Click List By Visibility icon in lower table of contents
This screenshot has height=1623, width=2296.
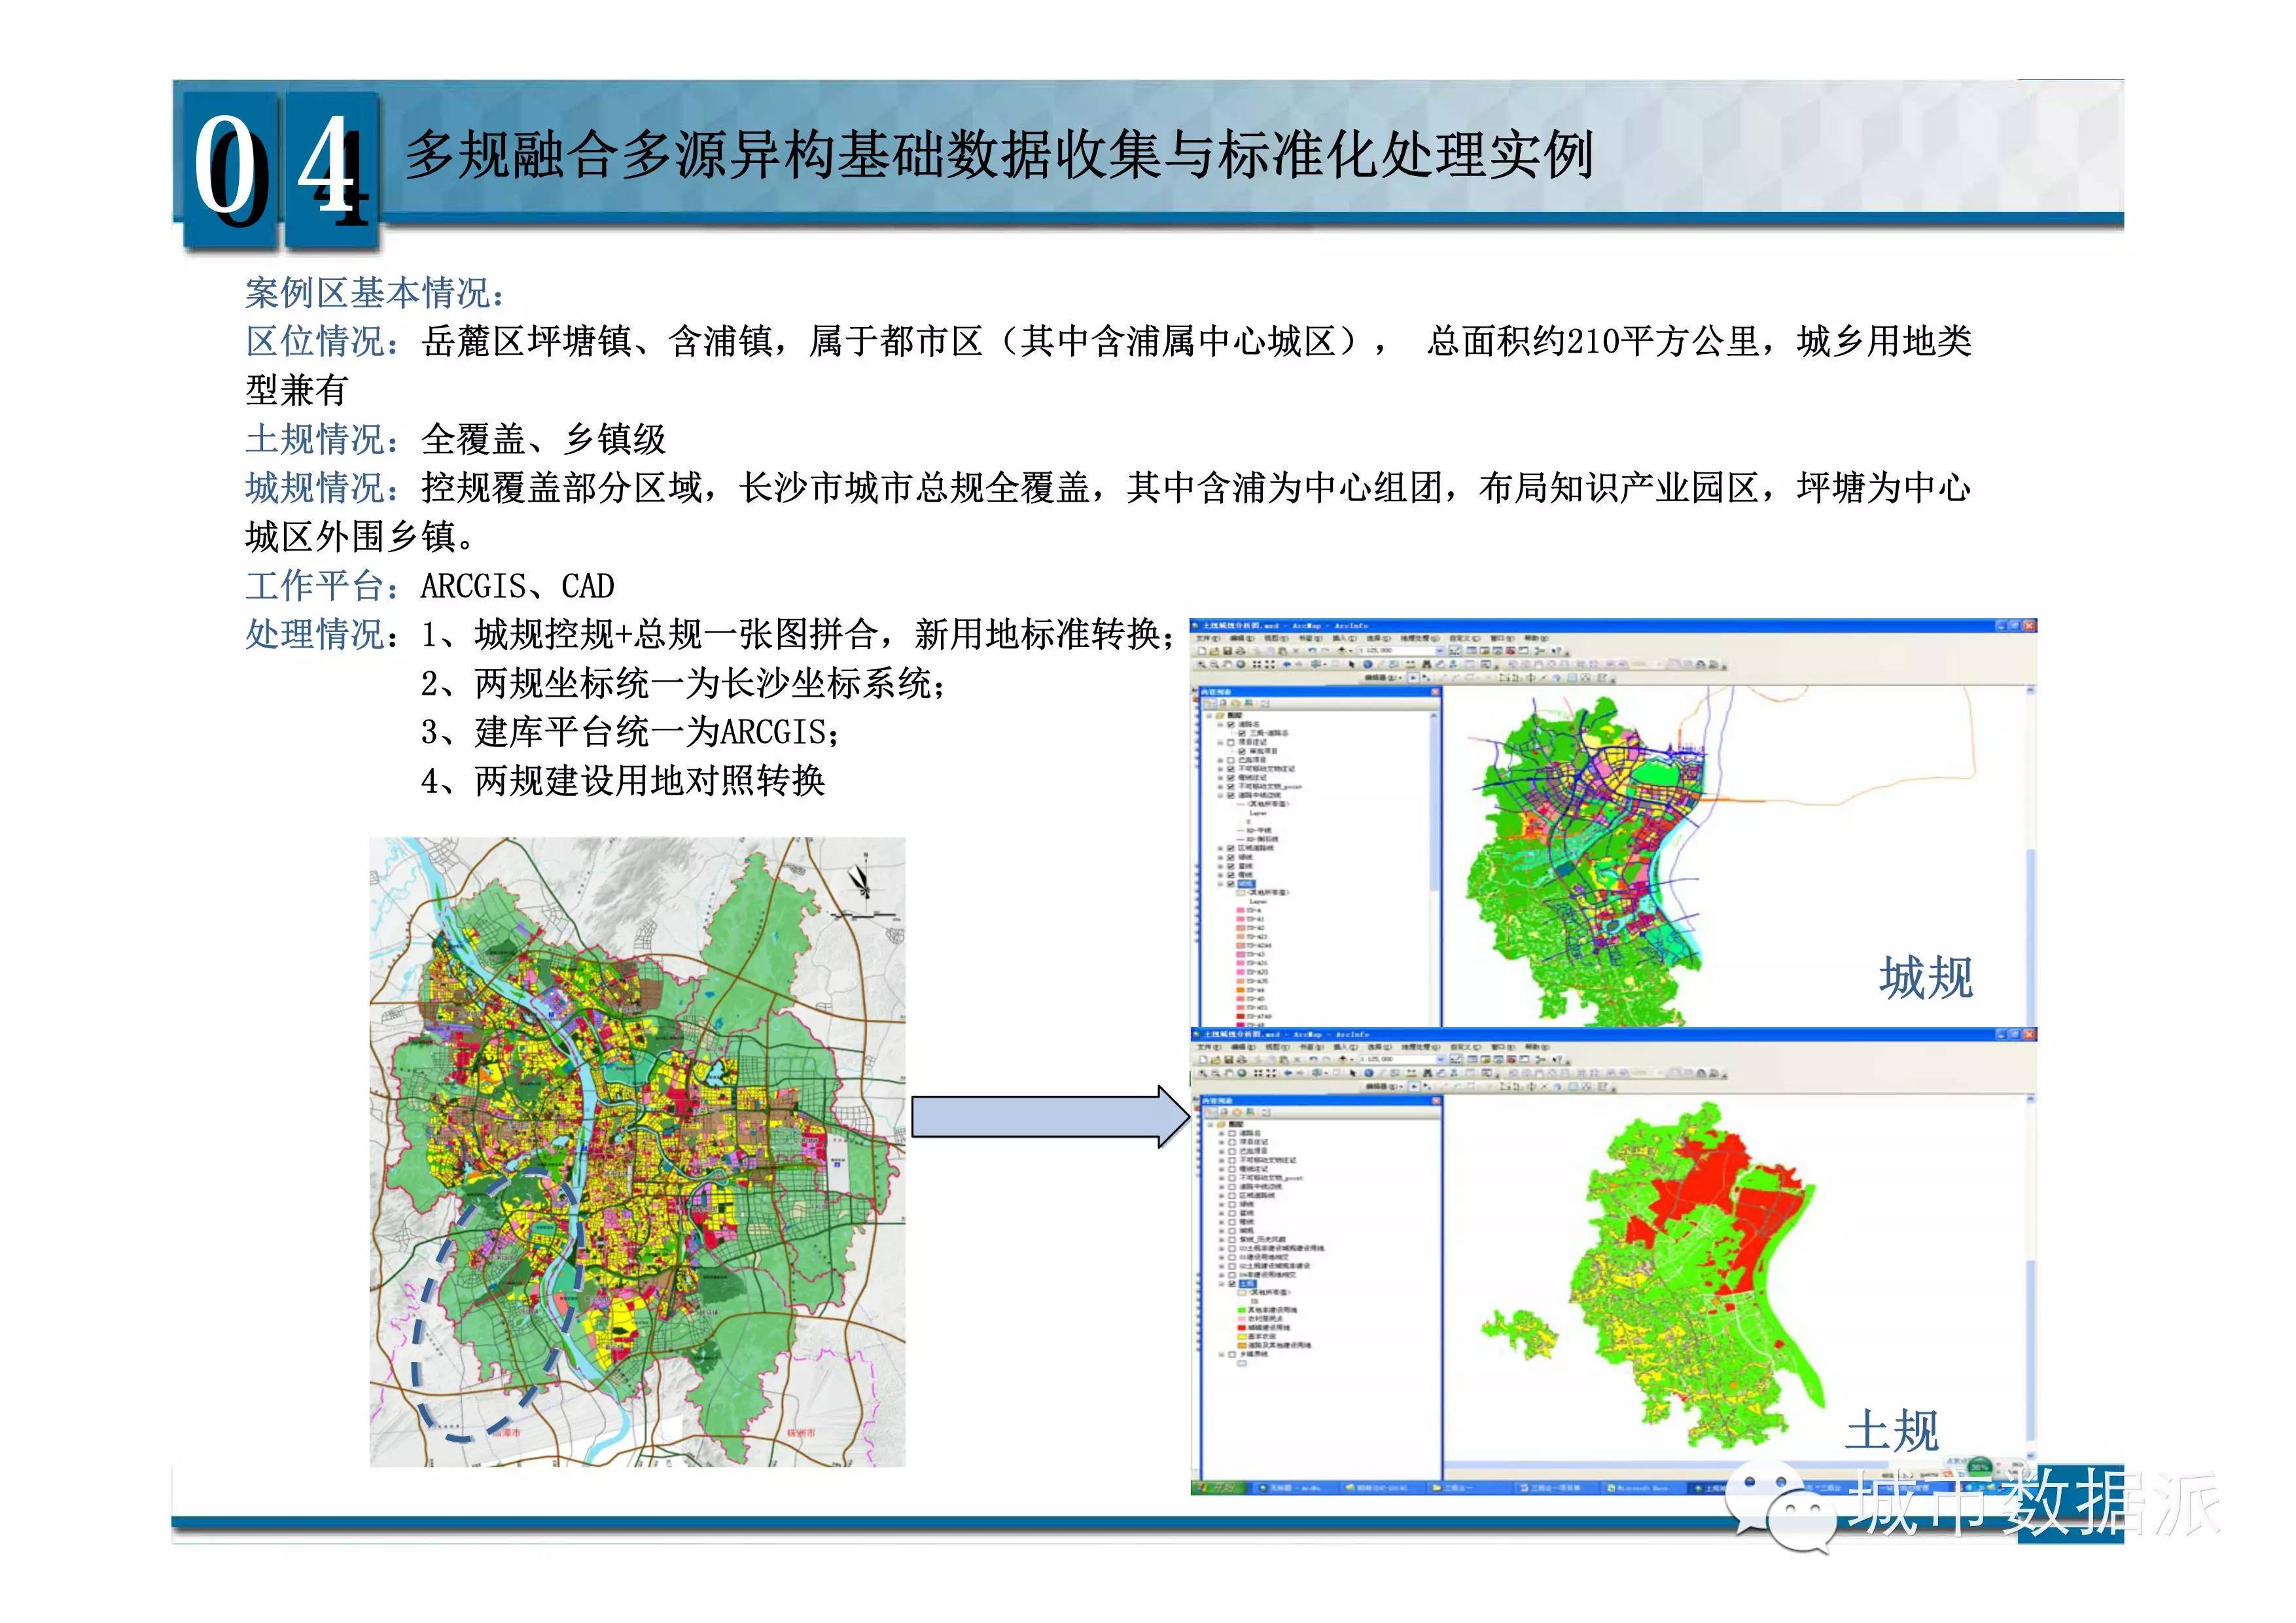point(1237,1112)
